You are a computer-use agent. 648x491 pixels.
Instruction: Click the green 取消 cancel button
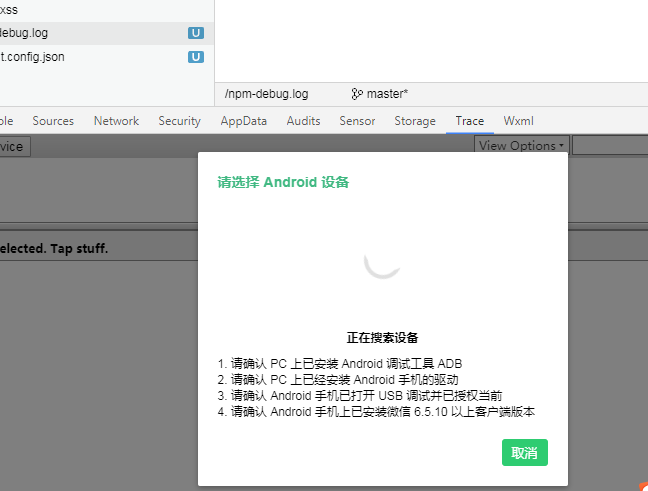(525, 453)
